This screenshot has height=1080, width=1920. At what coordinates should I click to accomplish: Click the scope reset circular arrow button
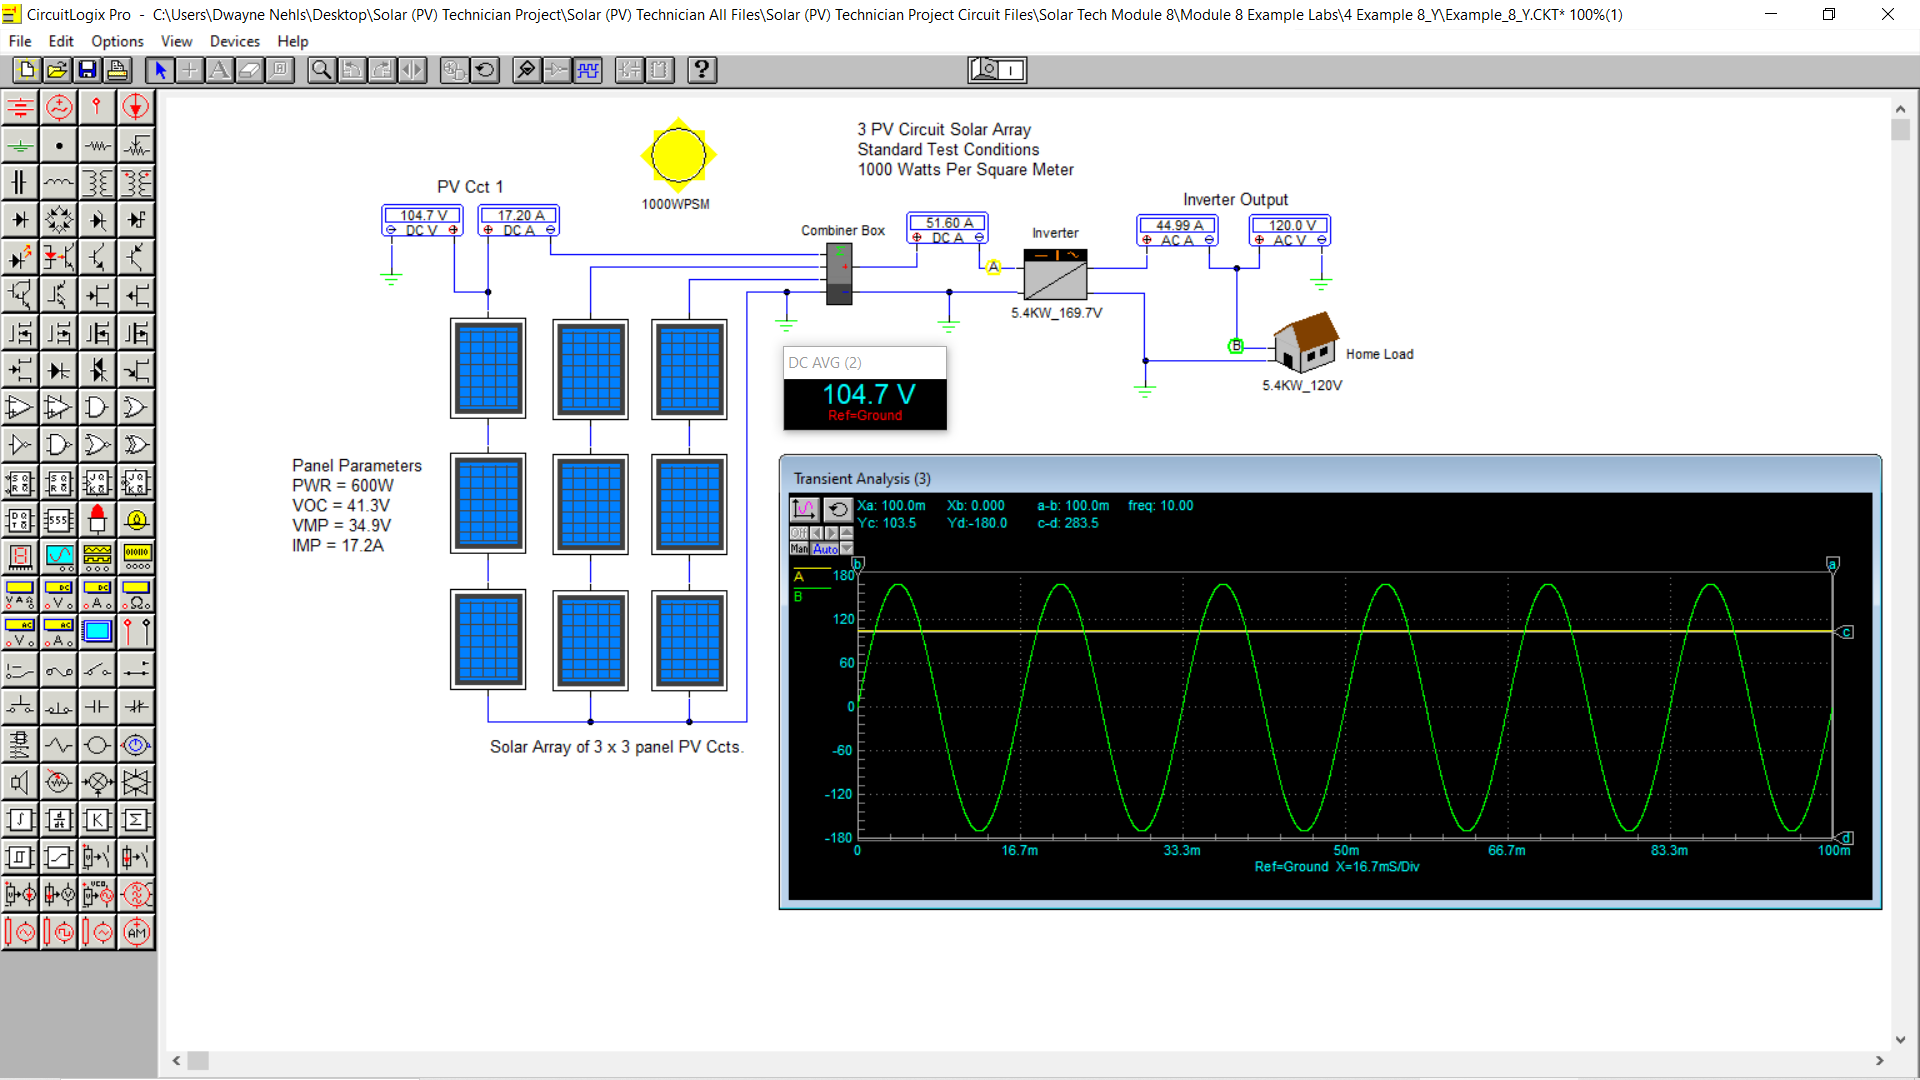[839, 510]
